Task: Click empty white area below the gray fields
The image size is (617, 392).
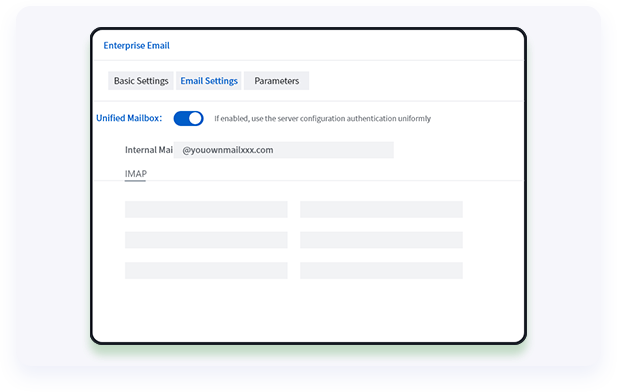Action: pos(308,311)
